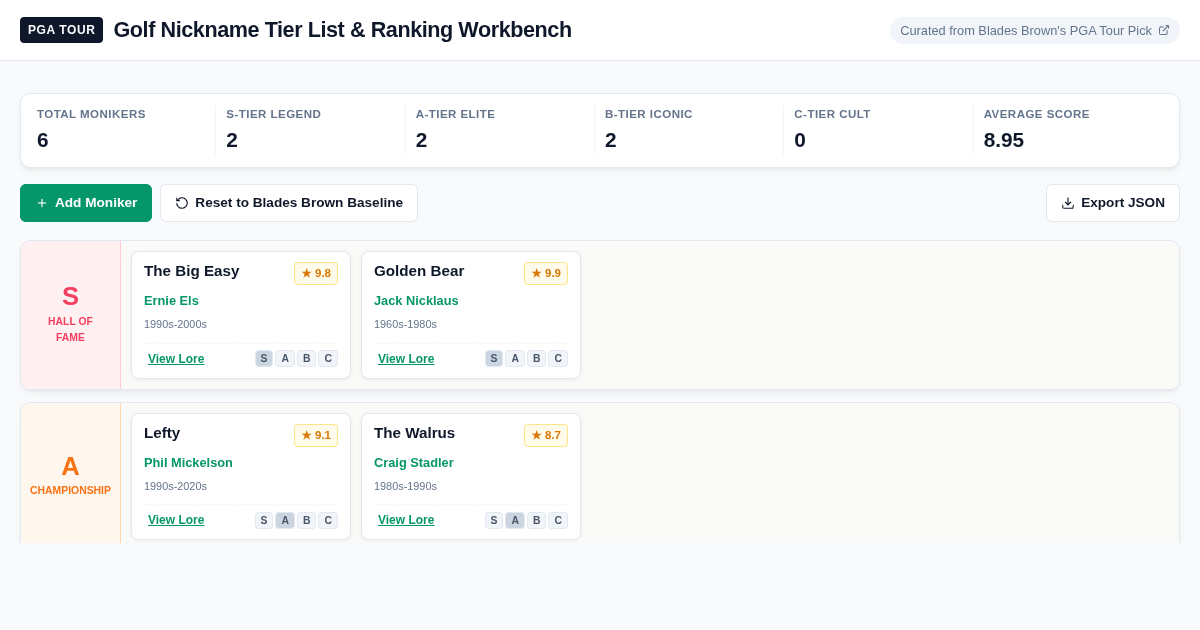The height and width of the screenshot is (630, 1200).
Task: Click player name Phil Mickelson
Action: [x=188, y=463]
